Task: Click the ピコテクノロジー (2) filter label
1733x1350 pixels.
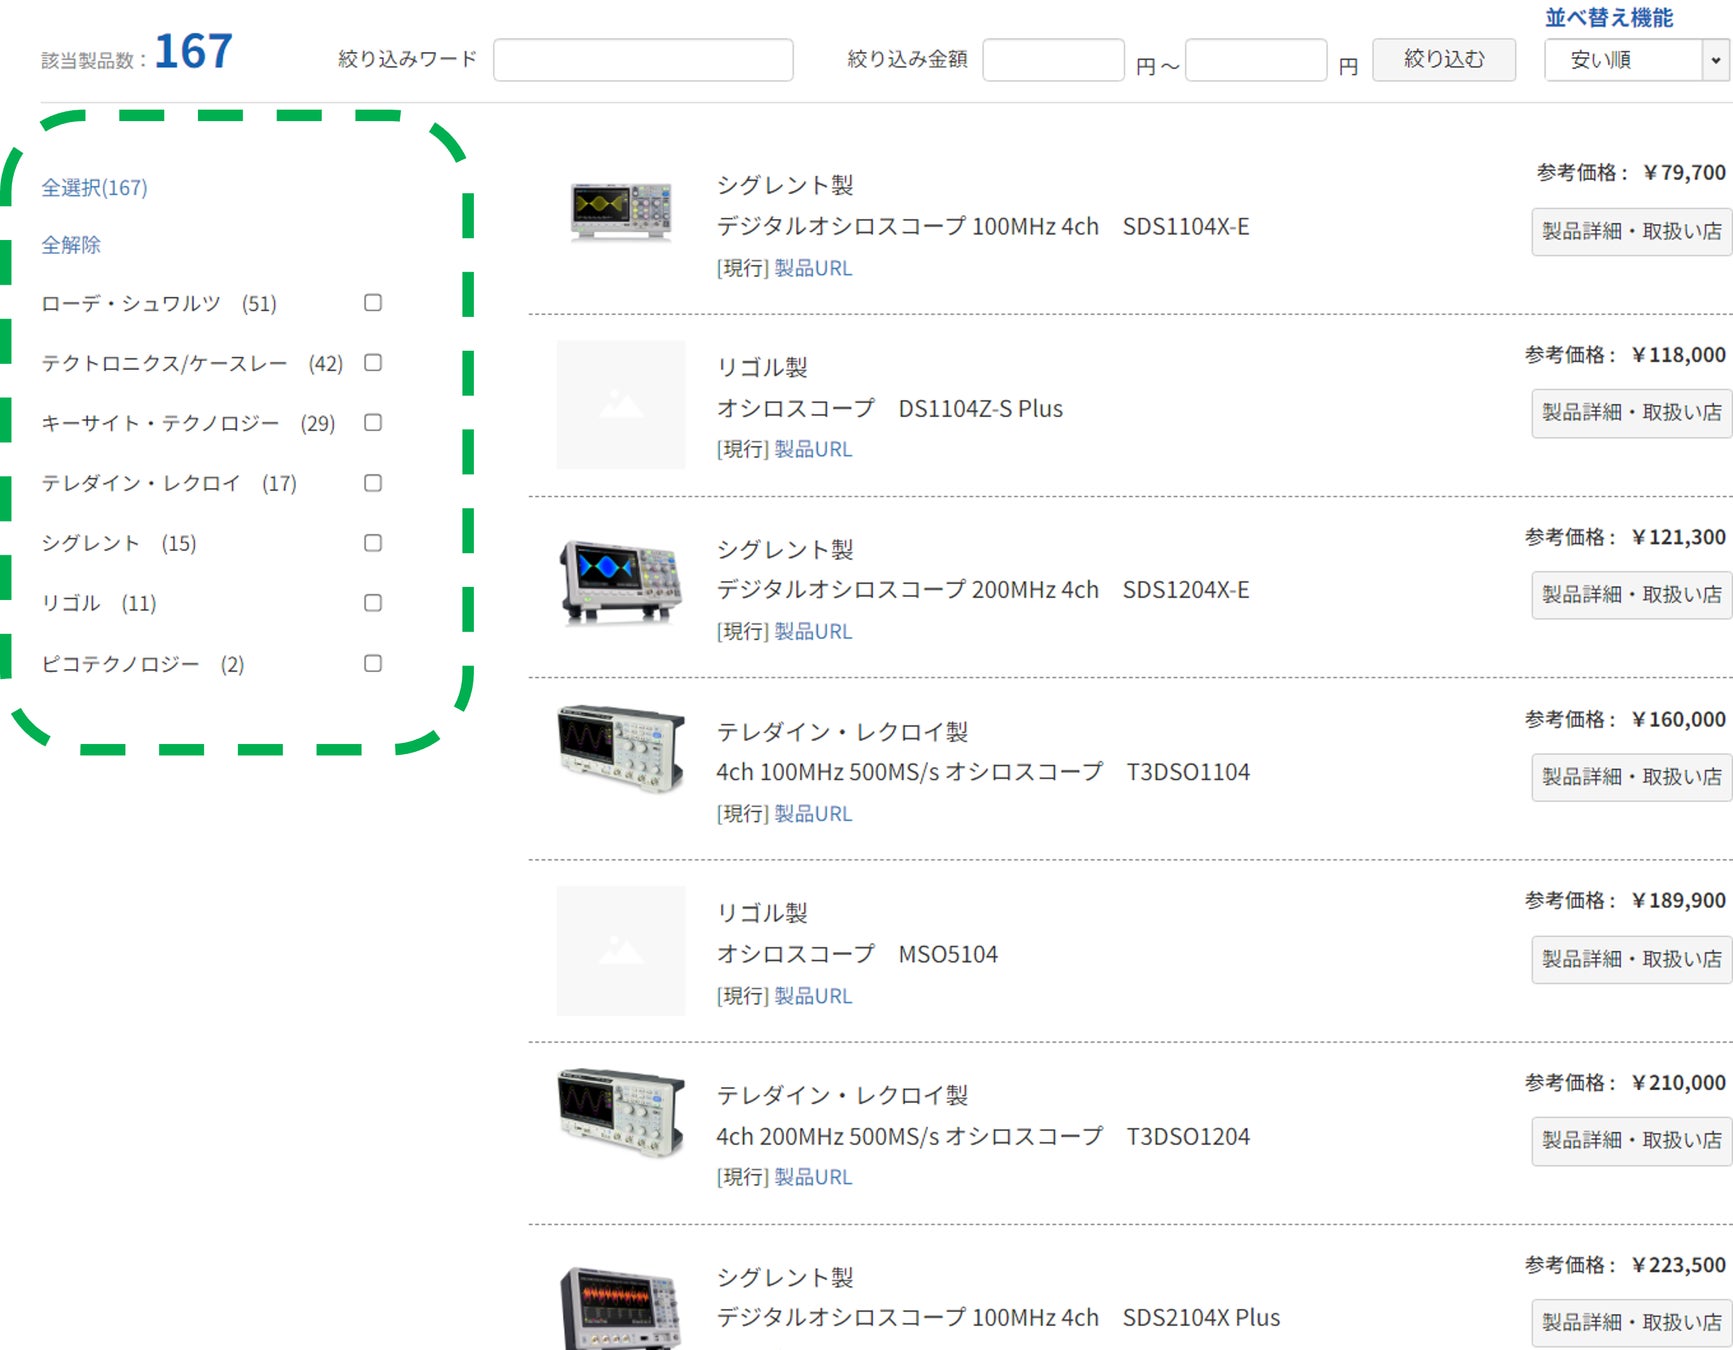Action: pyautogui.click(x=143, y=664)
